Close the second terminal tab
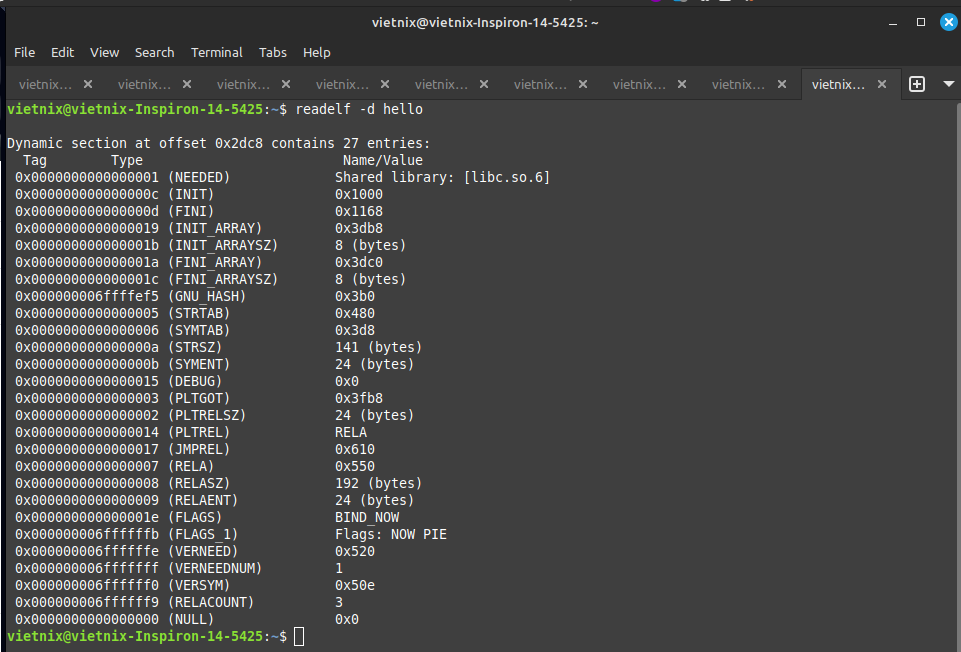961x652 pixels. [x=187, y=84]
